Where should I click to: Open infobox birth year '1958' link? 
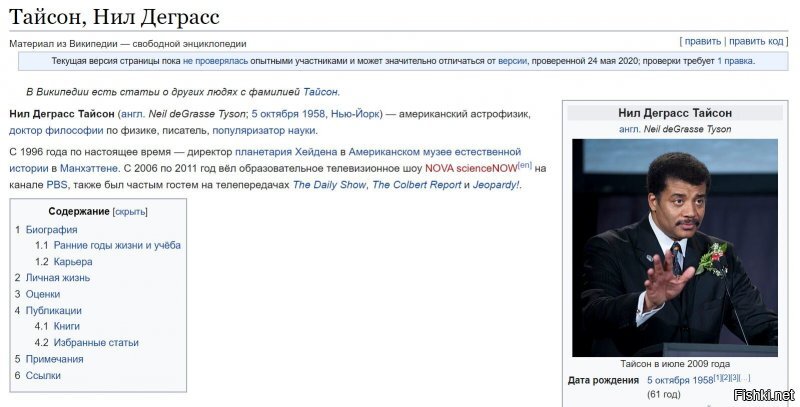pyautogui.click(x=702, y=380)
